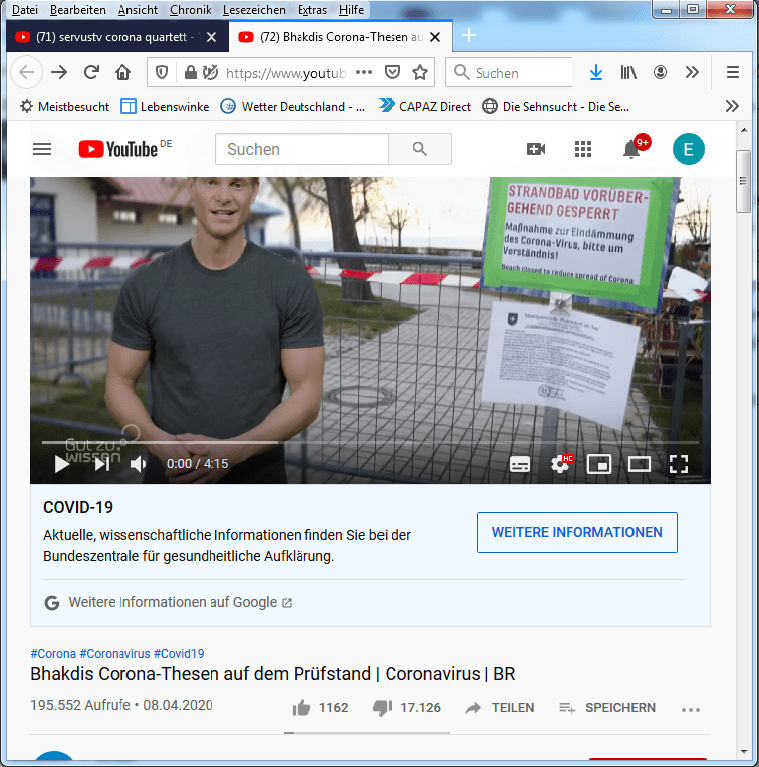The width and height of the screenshot is (759, 767).
Task: Open video settings gear
Action: tap(560, 464)
